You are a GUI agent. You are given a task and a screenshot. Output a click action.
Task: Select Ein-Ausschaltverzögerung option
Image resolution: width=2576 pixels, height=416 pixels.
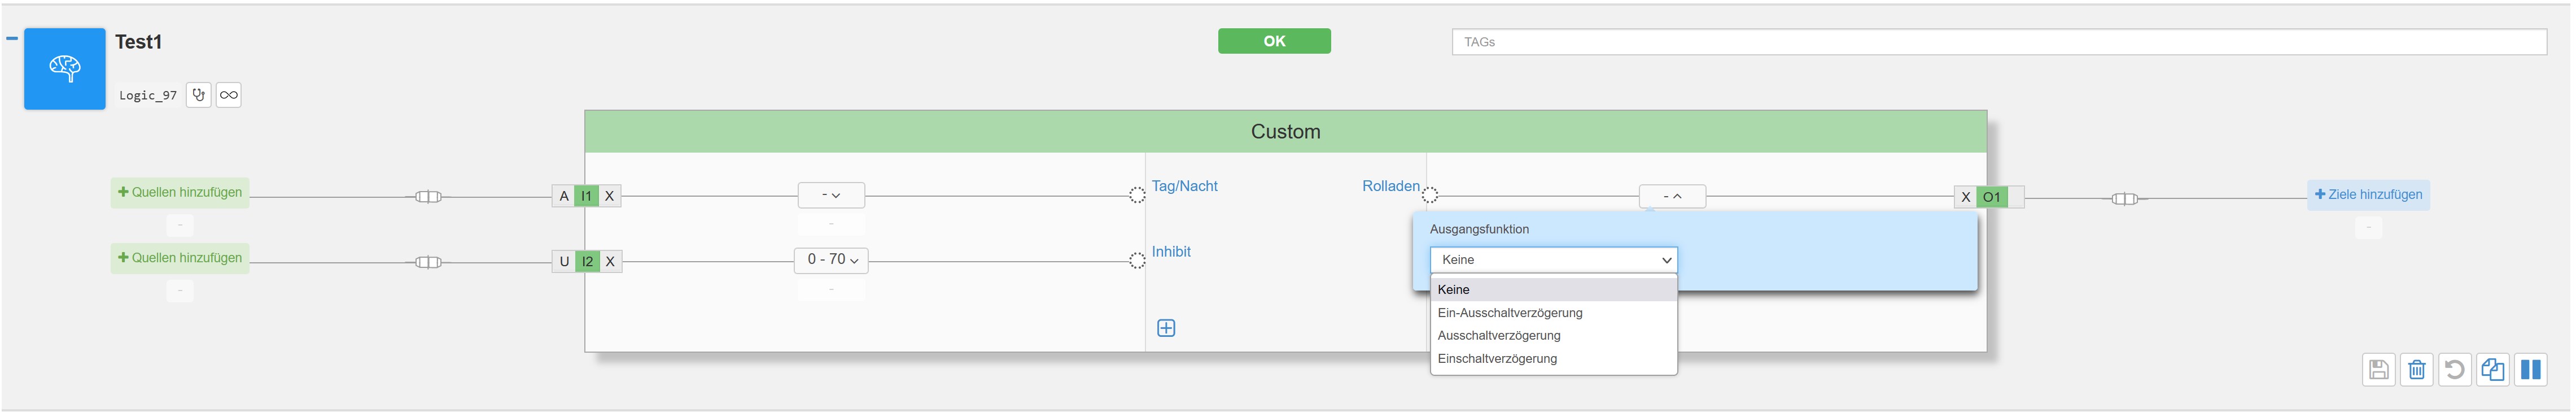(1553, 313)
